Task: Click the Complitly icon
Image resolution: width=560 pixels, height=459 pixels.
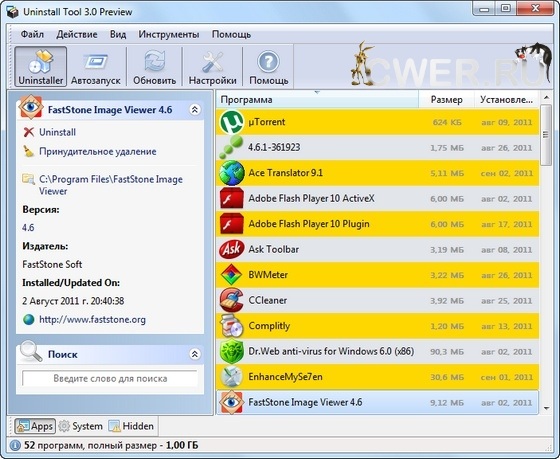Action: 231,326
